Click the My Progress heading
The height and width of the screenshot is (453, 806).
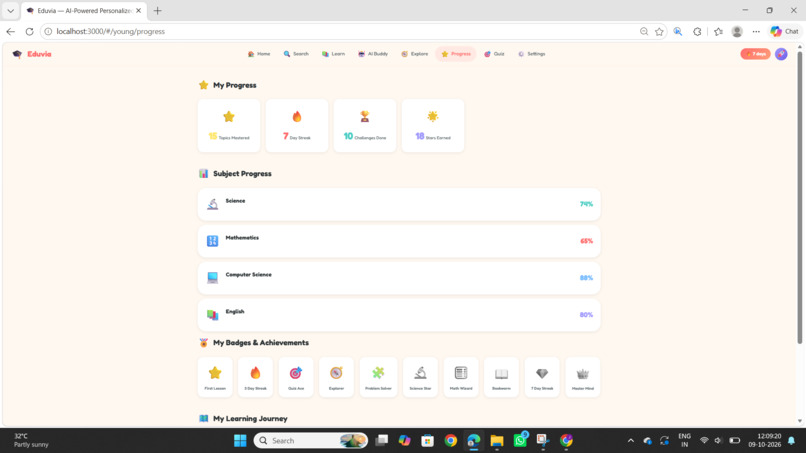[x=234, y=85]
